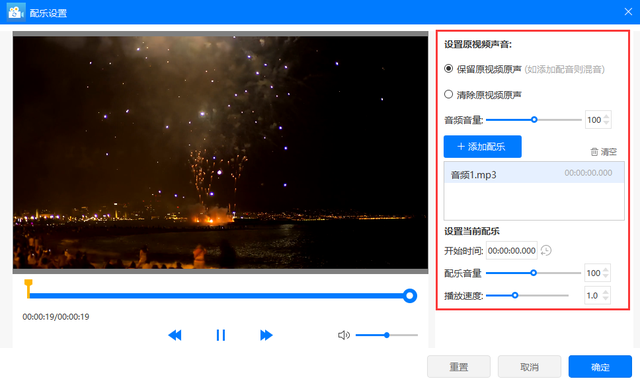Increase 配乐音量 with up arrow
Viewport: 640px width, 385px height.
[x=606, y=269]
